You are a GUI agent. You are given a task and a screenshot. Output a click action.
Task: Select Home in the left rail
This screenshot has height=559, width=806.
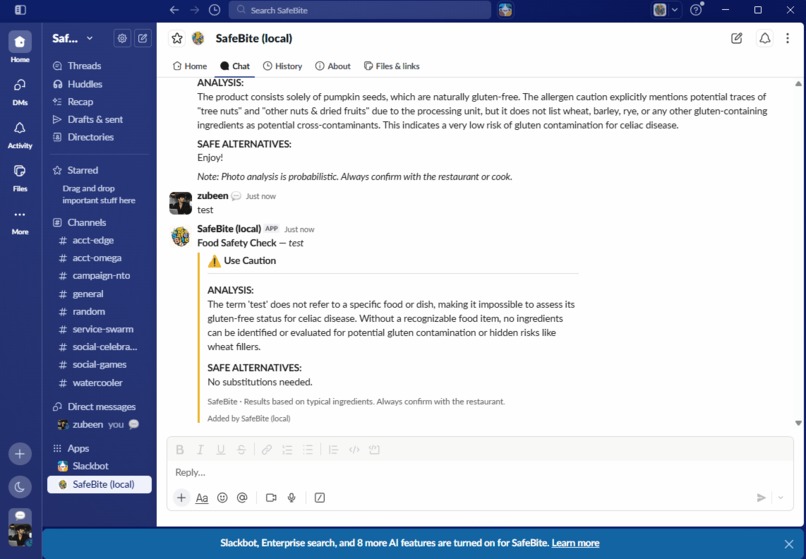pyautogui.click(x=20, y=47)
